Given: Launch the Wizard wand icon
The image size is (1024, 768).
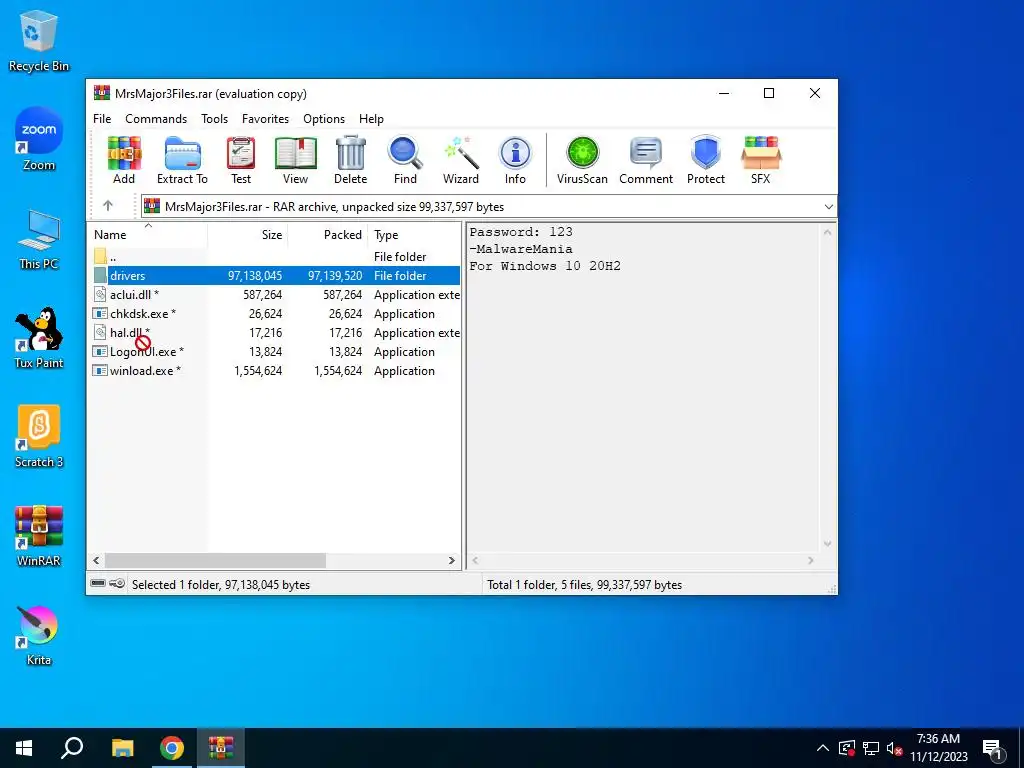Looking at the screenshot, I should click(461, 160).
